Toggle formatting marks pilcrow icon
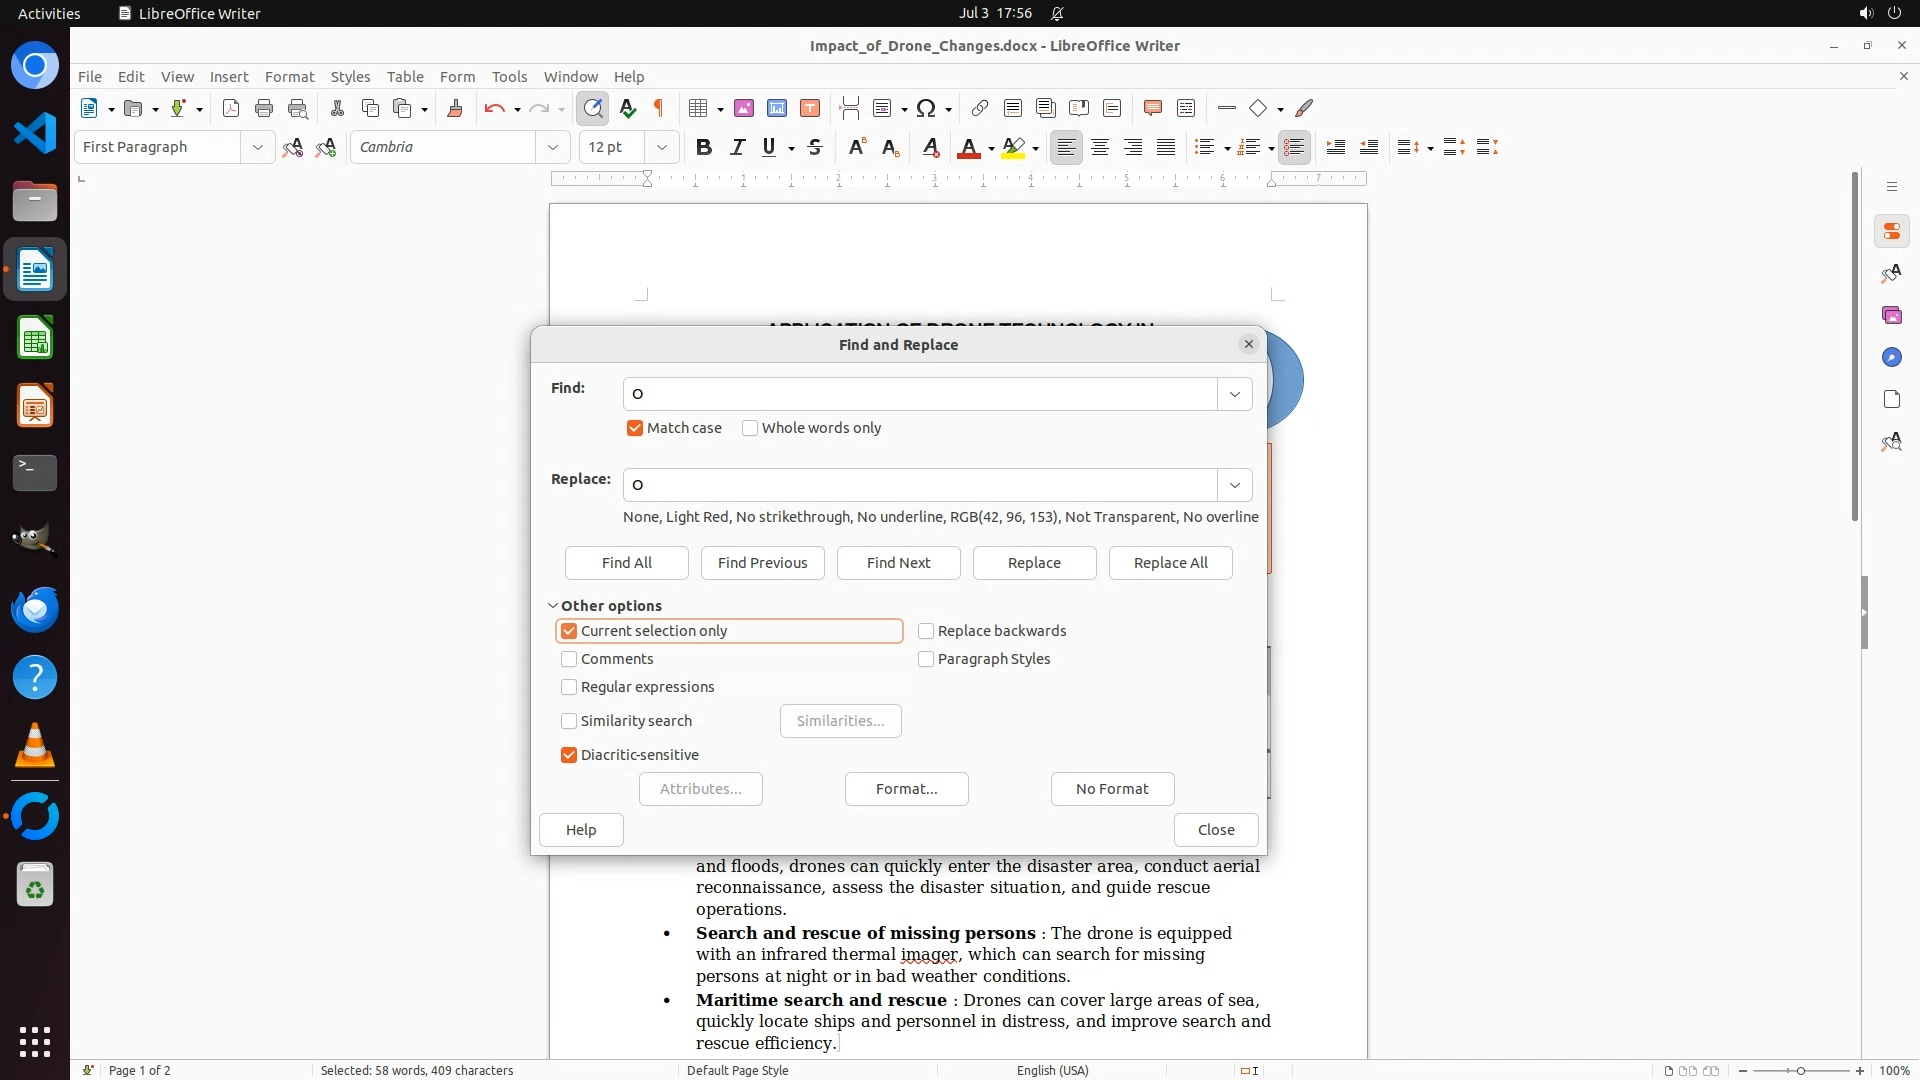Image resolution: width=1920 pixels, height=1080 pixels. (659, 108)
